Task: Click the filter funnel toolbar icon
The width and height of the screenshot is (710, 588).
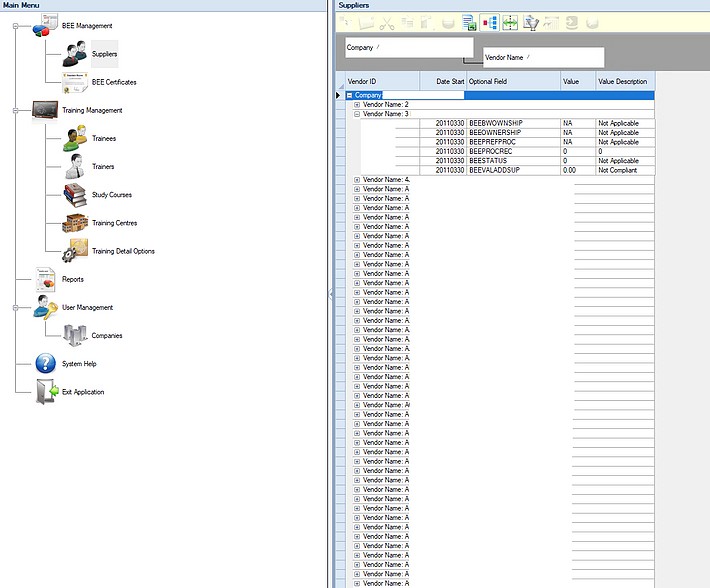Action: coord(532,22)
